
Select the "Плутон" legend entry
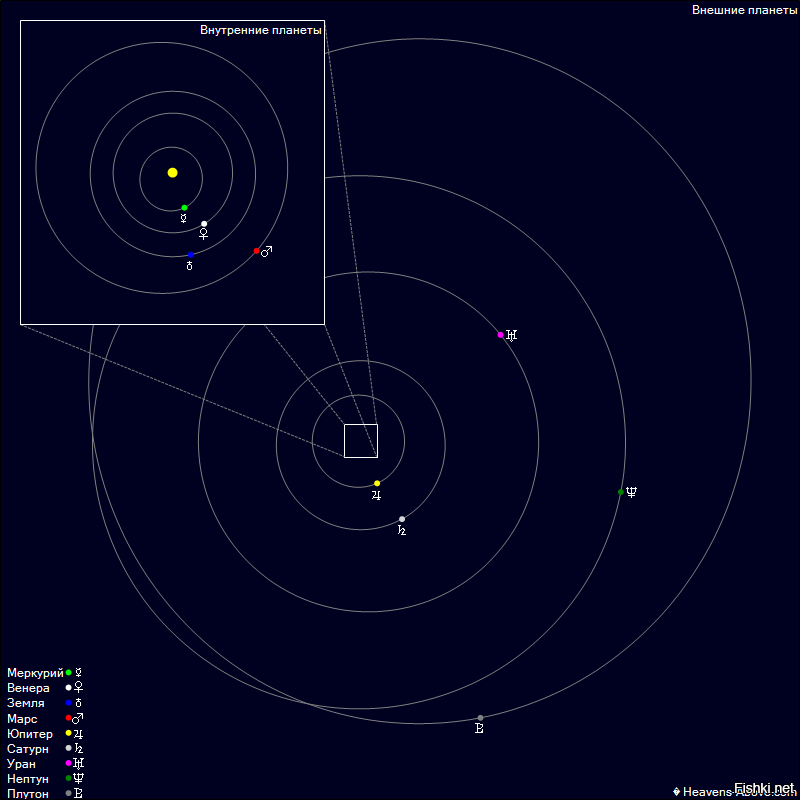(x=28, y=794)
